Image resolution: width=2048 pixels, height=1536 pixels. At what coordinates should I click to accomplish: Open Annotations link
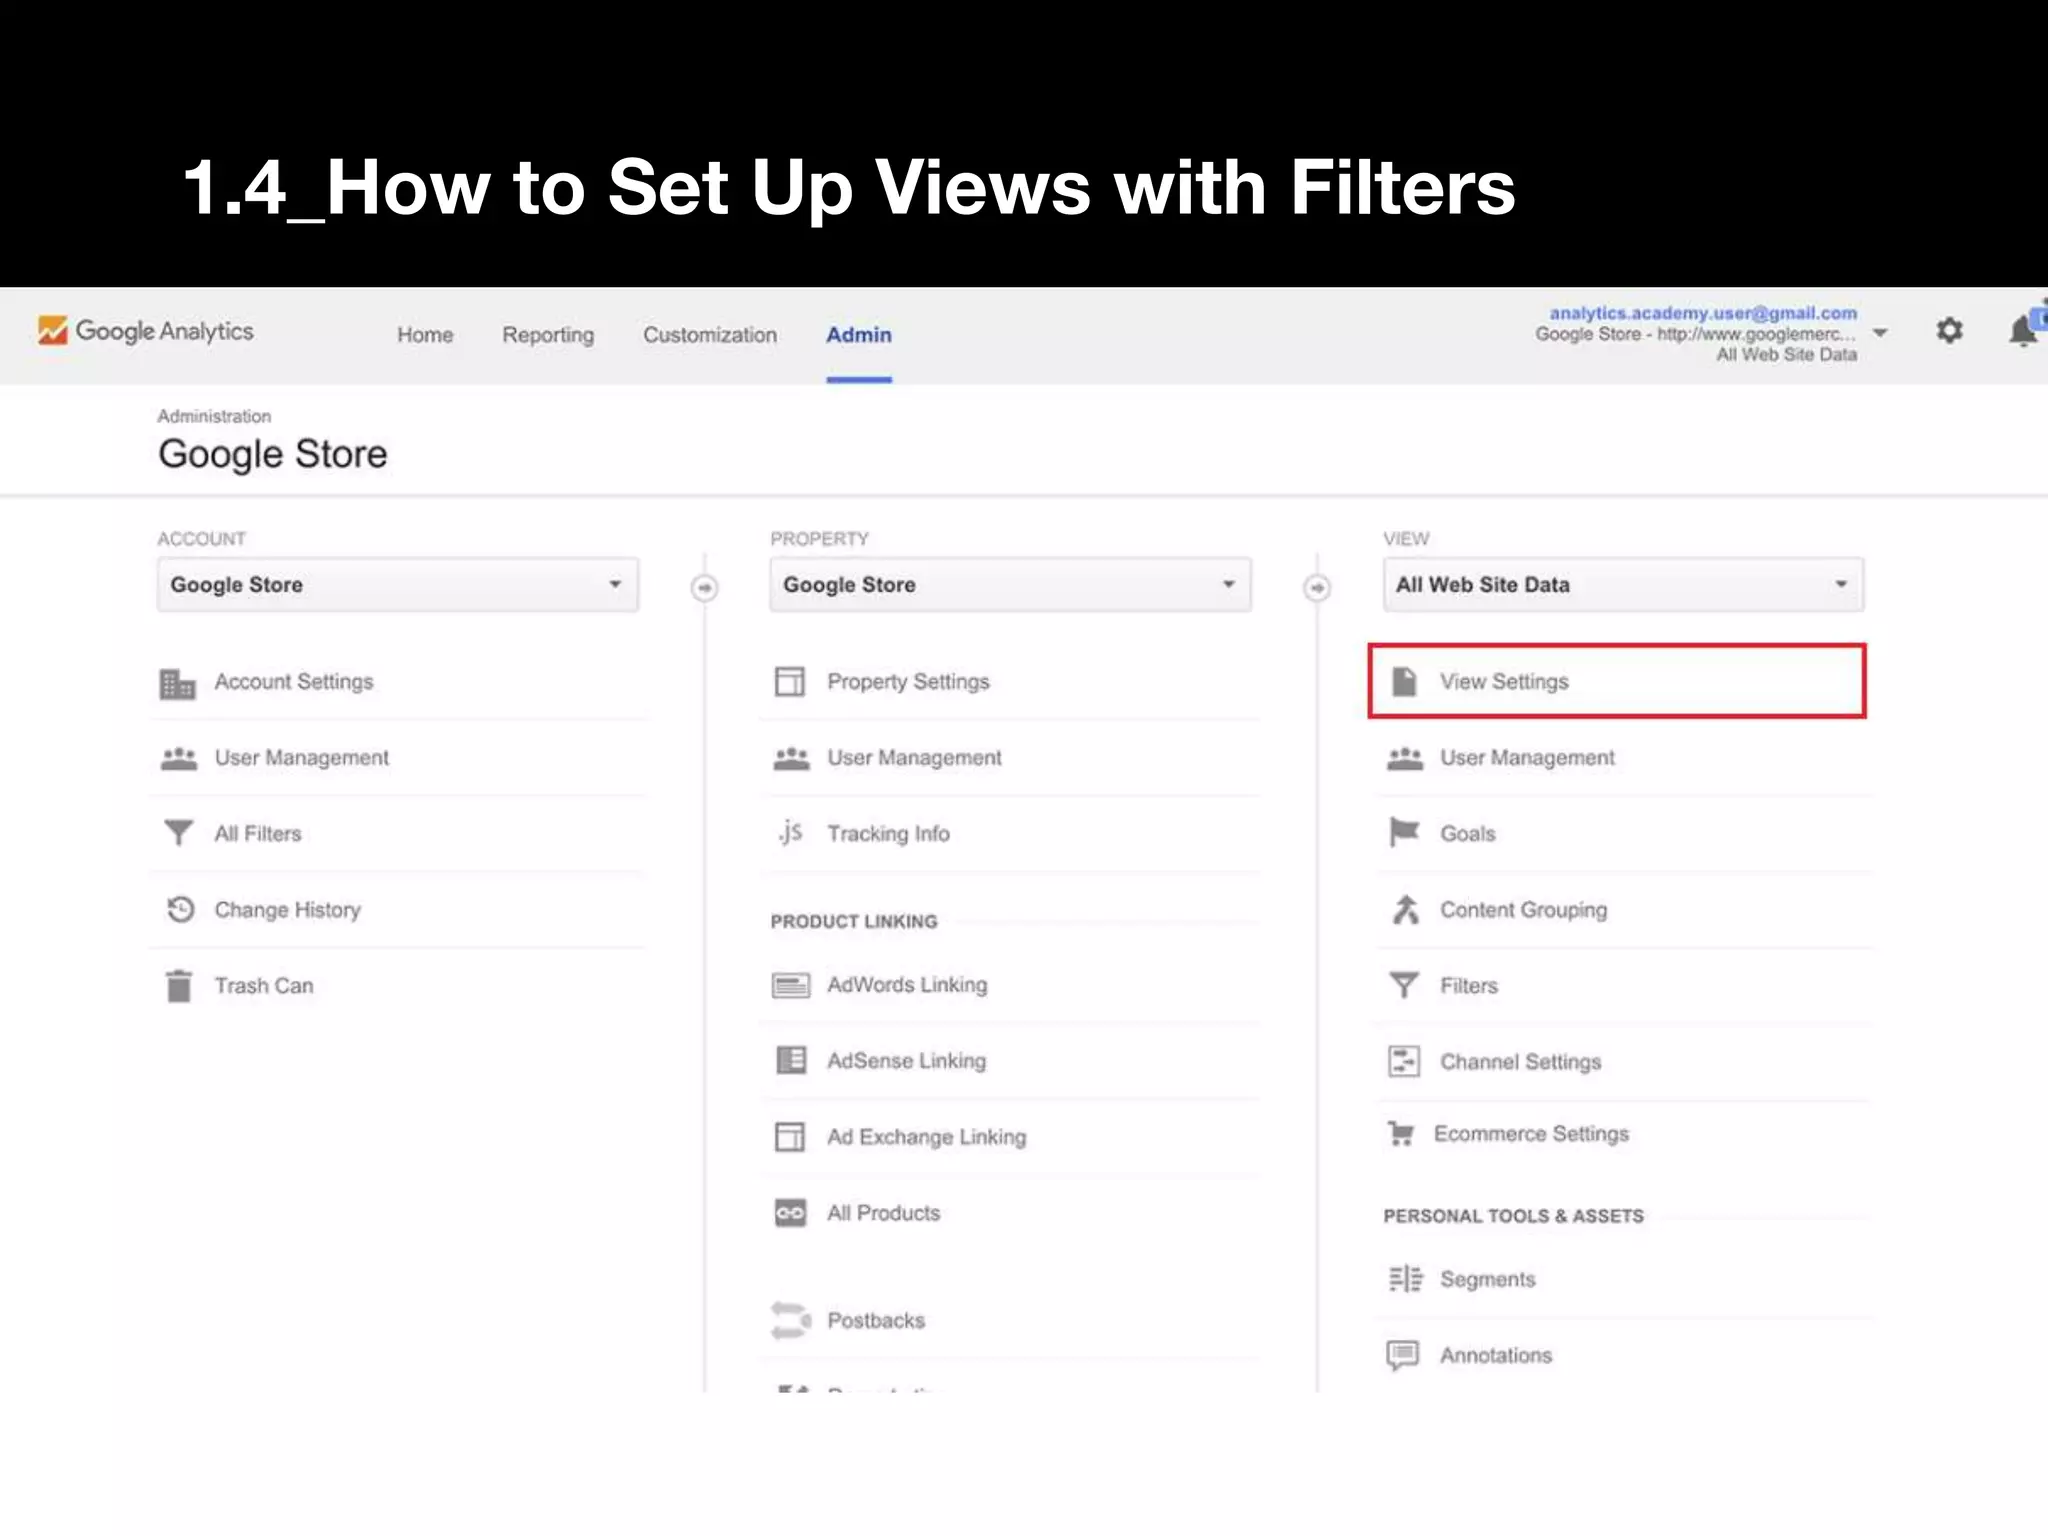[x=1496, y=1356]
